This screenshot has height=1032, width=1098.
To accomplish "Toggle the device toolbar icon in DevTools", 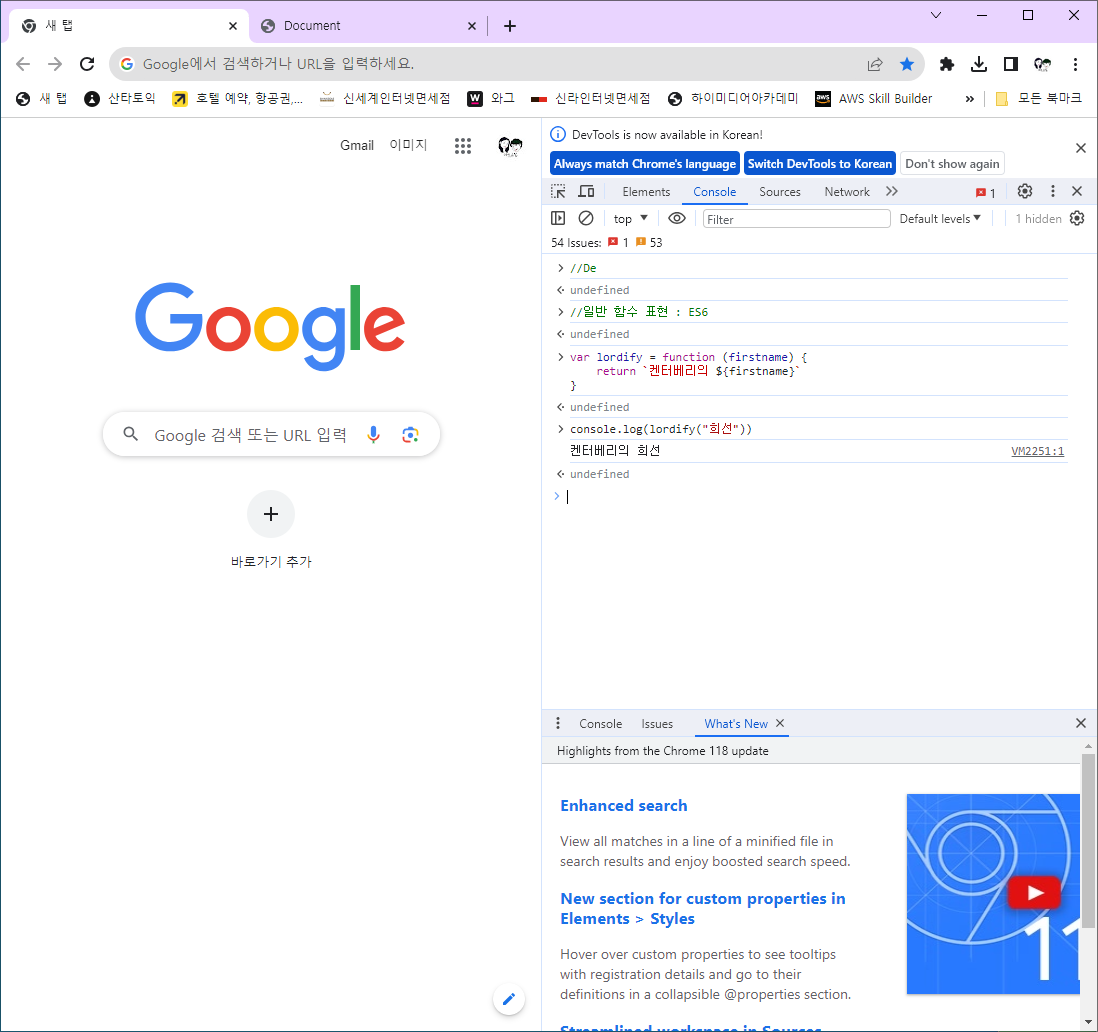I will (x=586, y=192).
